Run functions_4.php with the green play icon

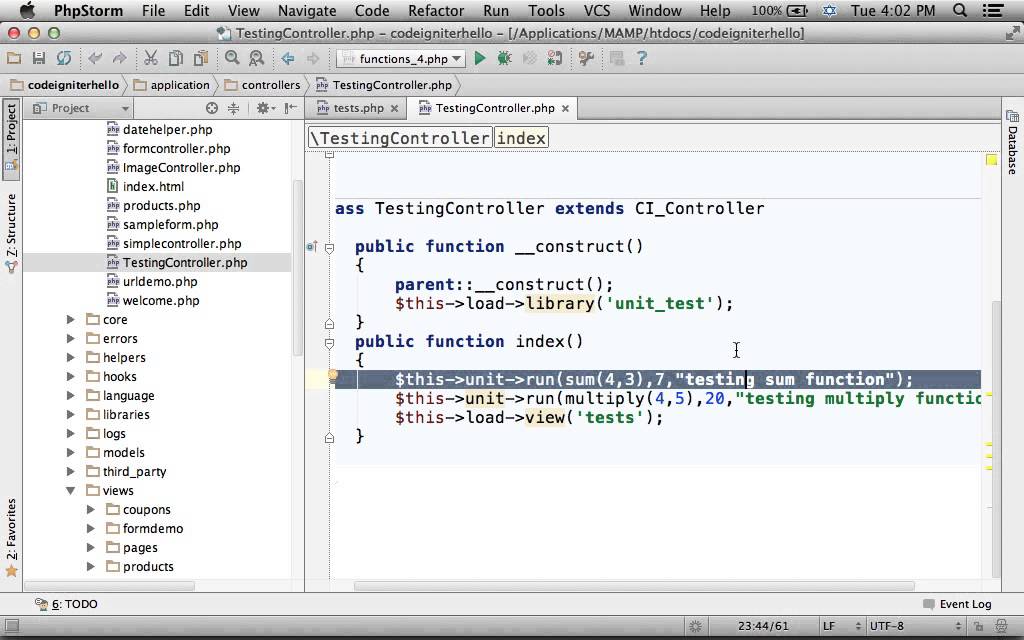pyautogui.click(x=480, y=59)
